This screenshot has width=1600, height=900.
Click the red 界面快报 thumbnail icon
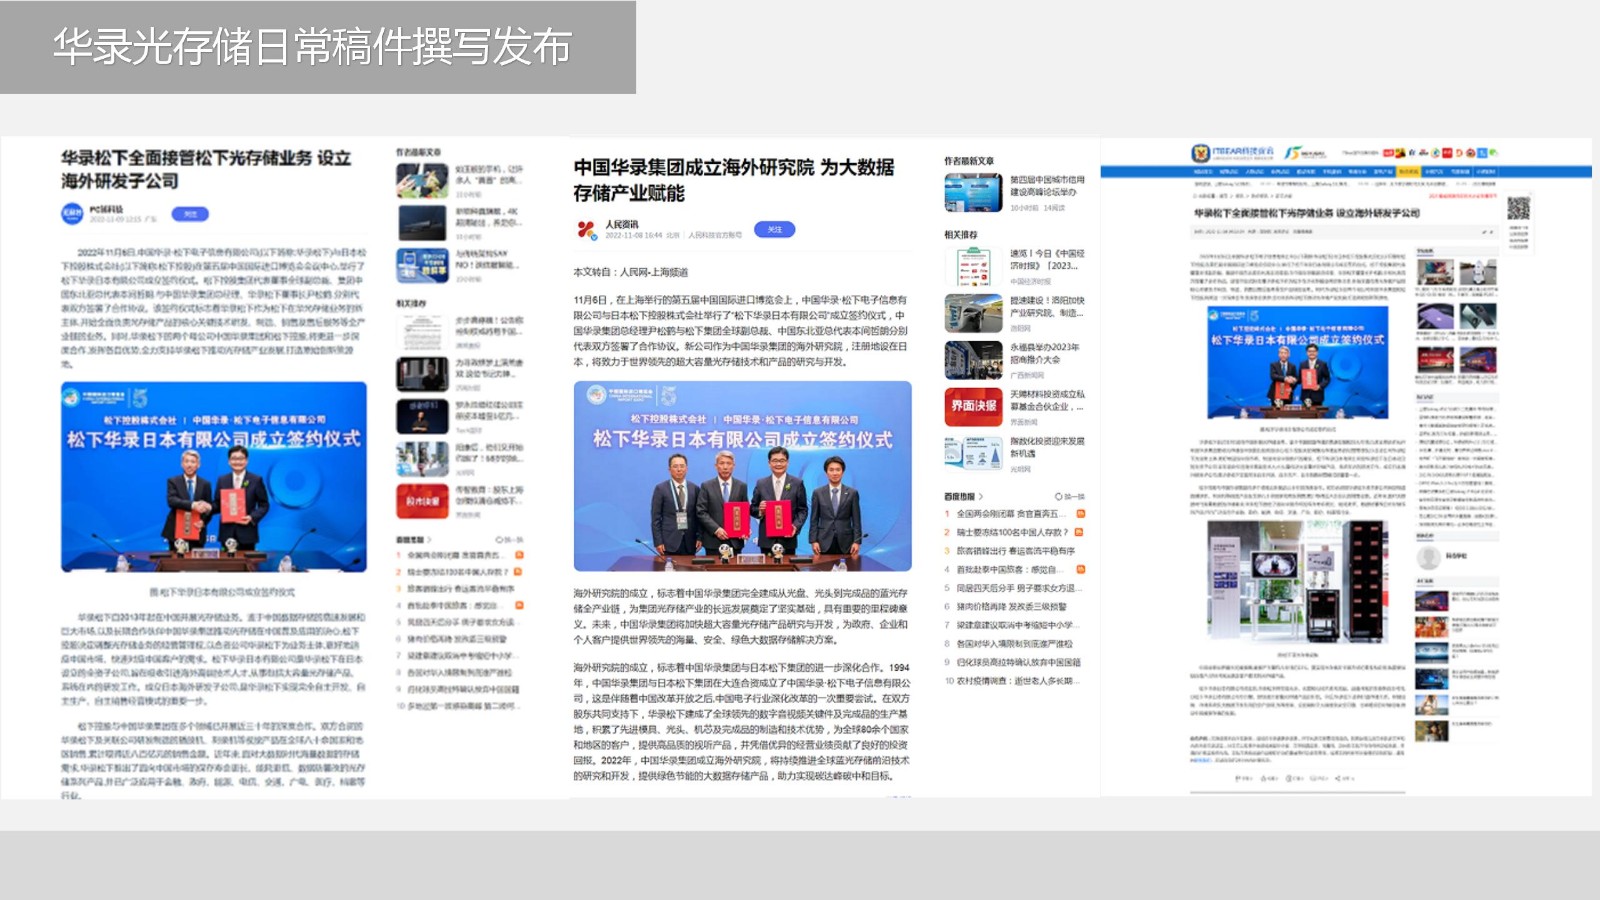click(x=973, y=406)
